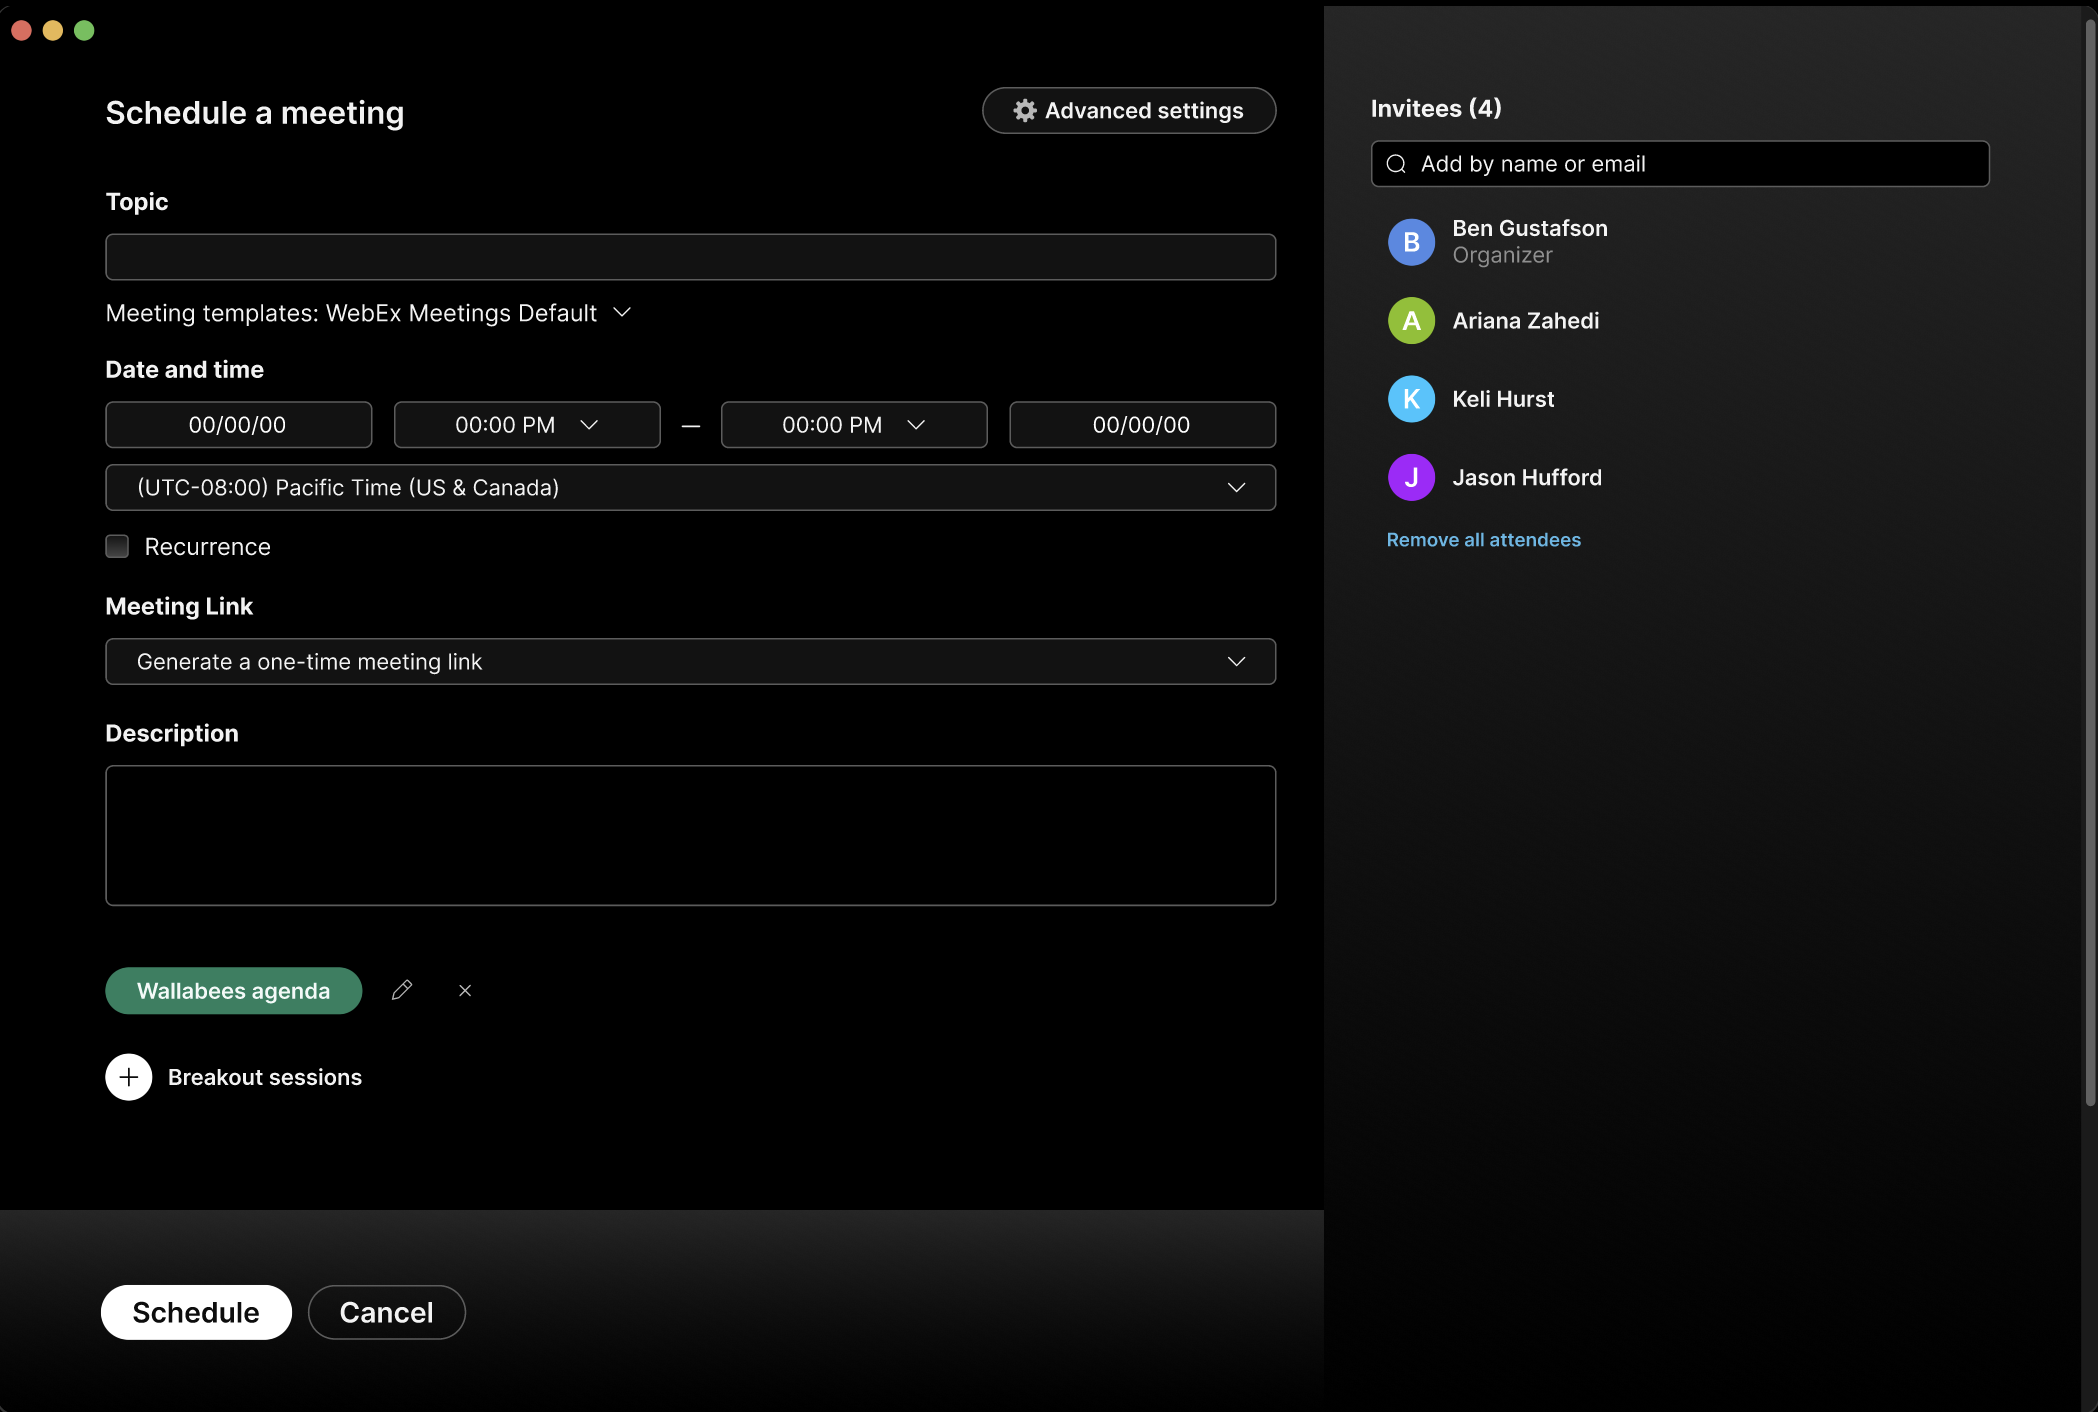This screenshot has height=1412, width=2098.
Task: Click the search magnifier in the invitees field
Action: tap(1396, 163)
